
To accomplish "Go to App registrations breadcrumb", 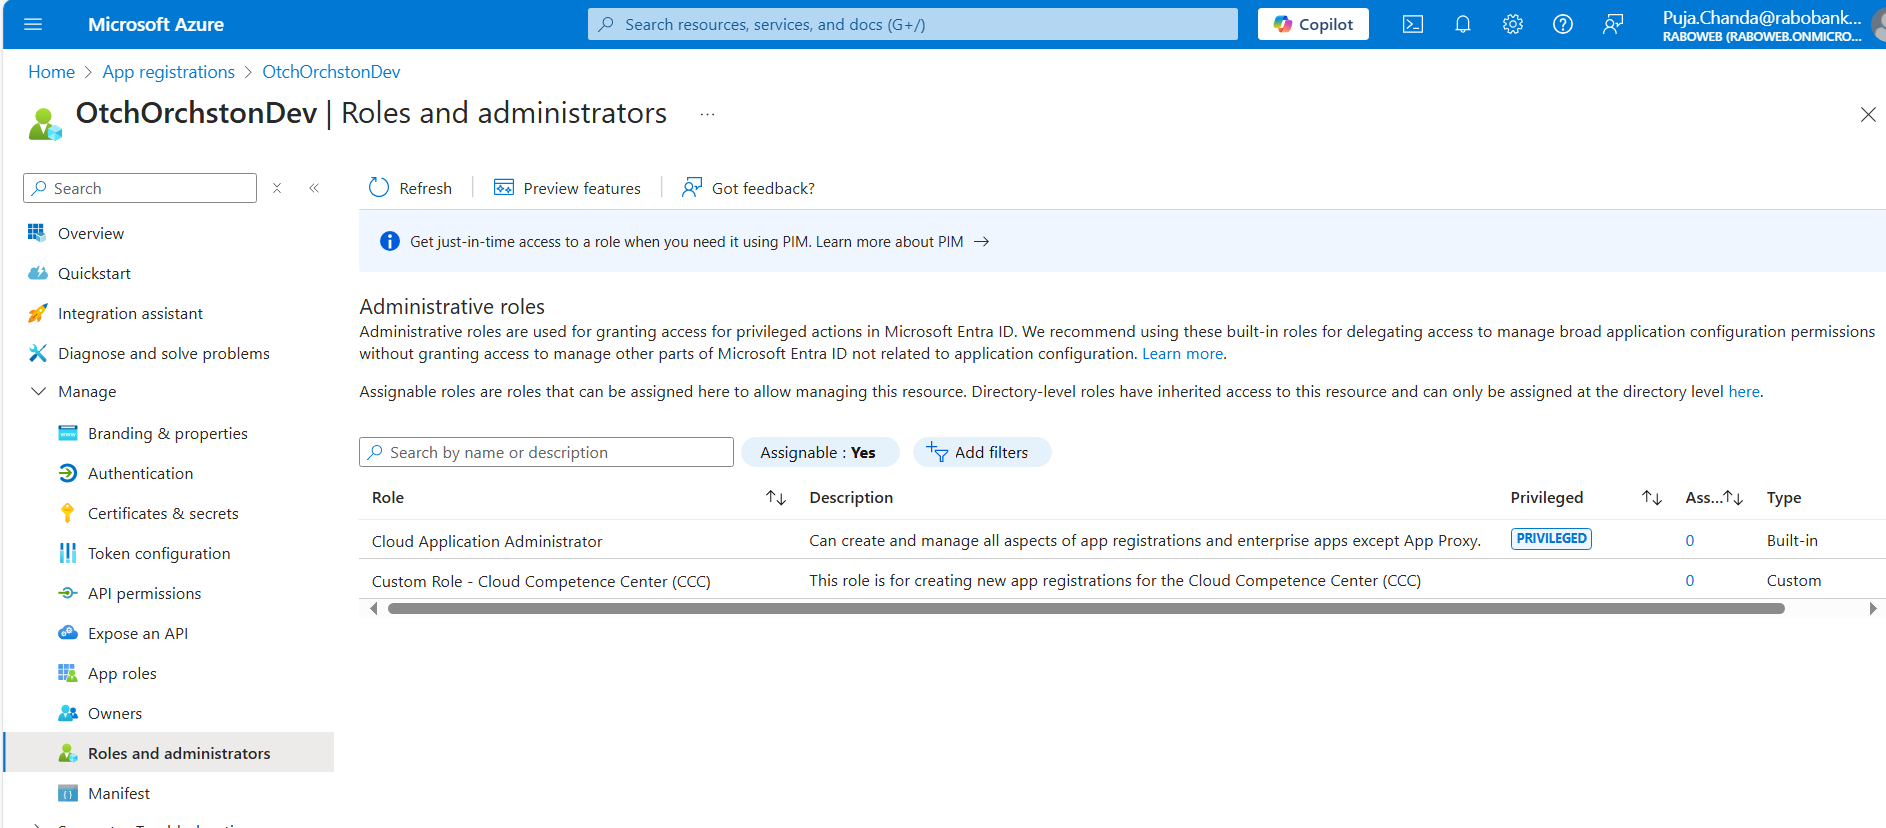I will click(x=168, y=72).
